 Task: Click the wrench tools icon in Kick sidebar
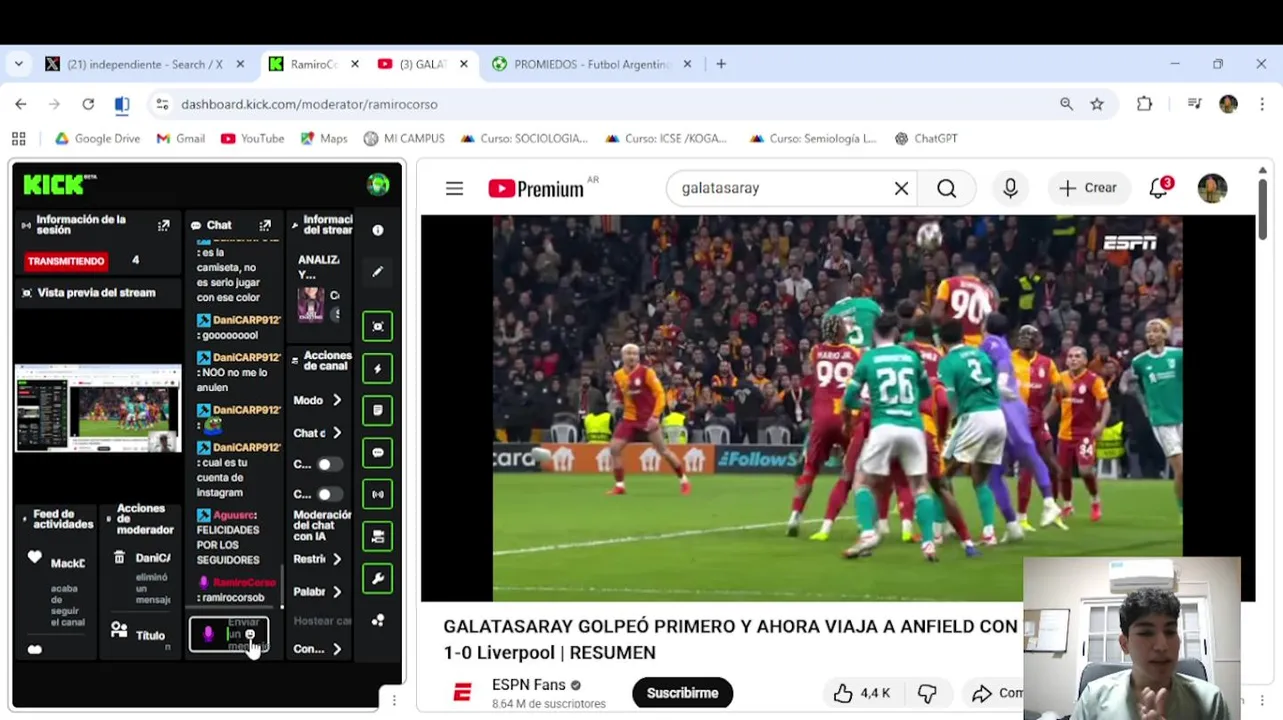377,578
